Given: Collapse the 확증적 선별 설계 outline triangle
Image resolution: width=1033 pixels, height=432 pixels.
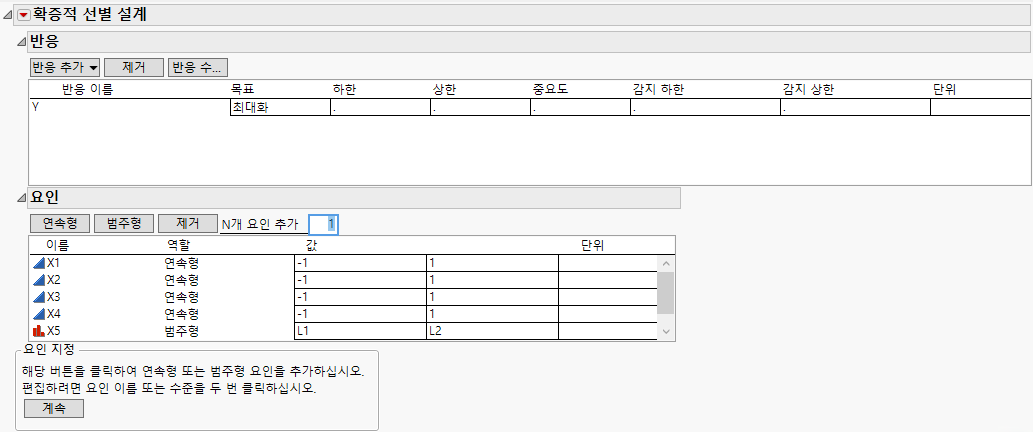Looking at the screenshot, I should pos(9,16).
